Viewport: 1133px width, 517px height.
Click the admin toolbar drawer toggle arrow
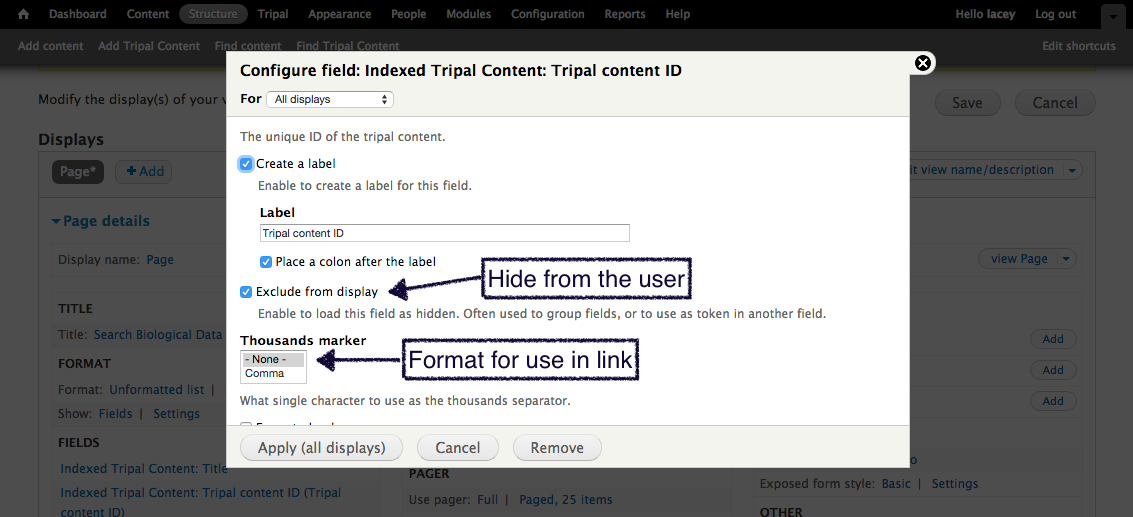(x=1113, y=16)
